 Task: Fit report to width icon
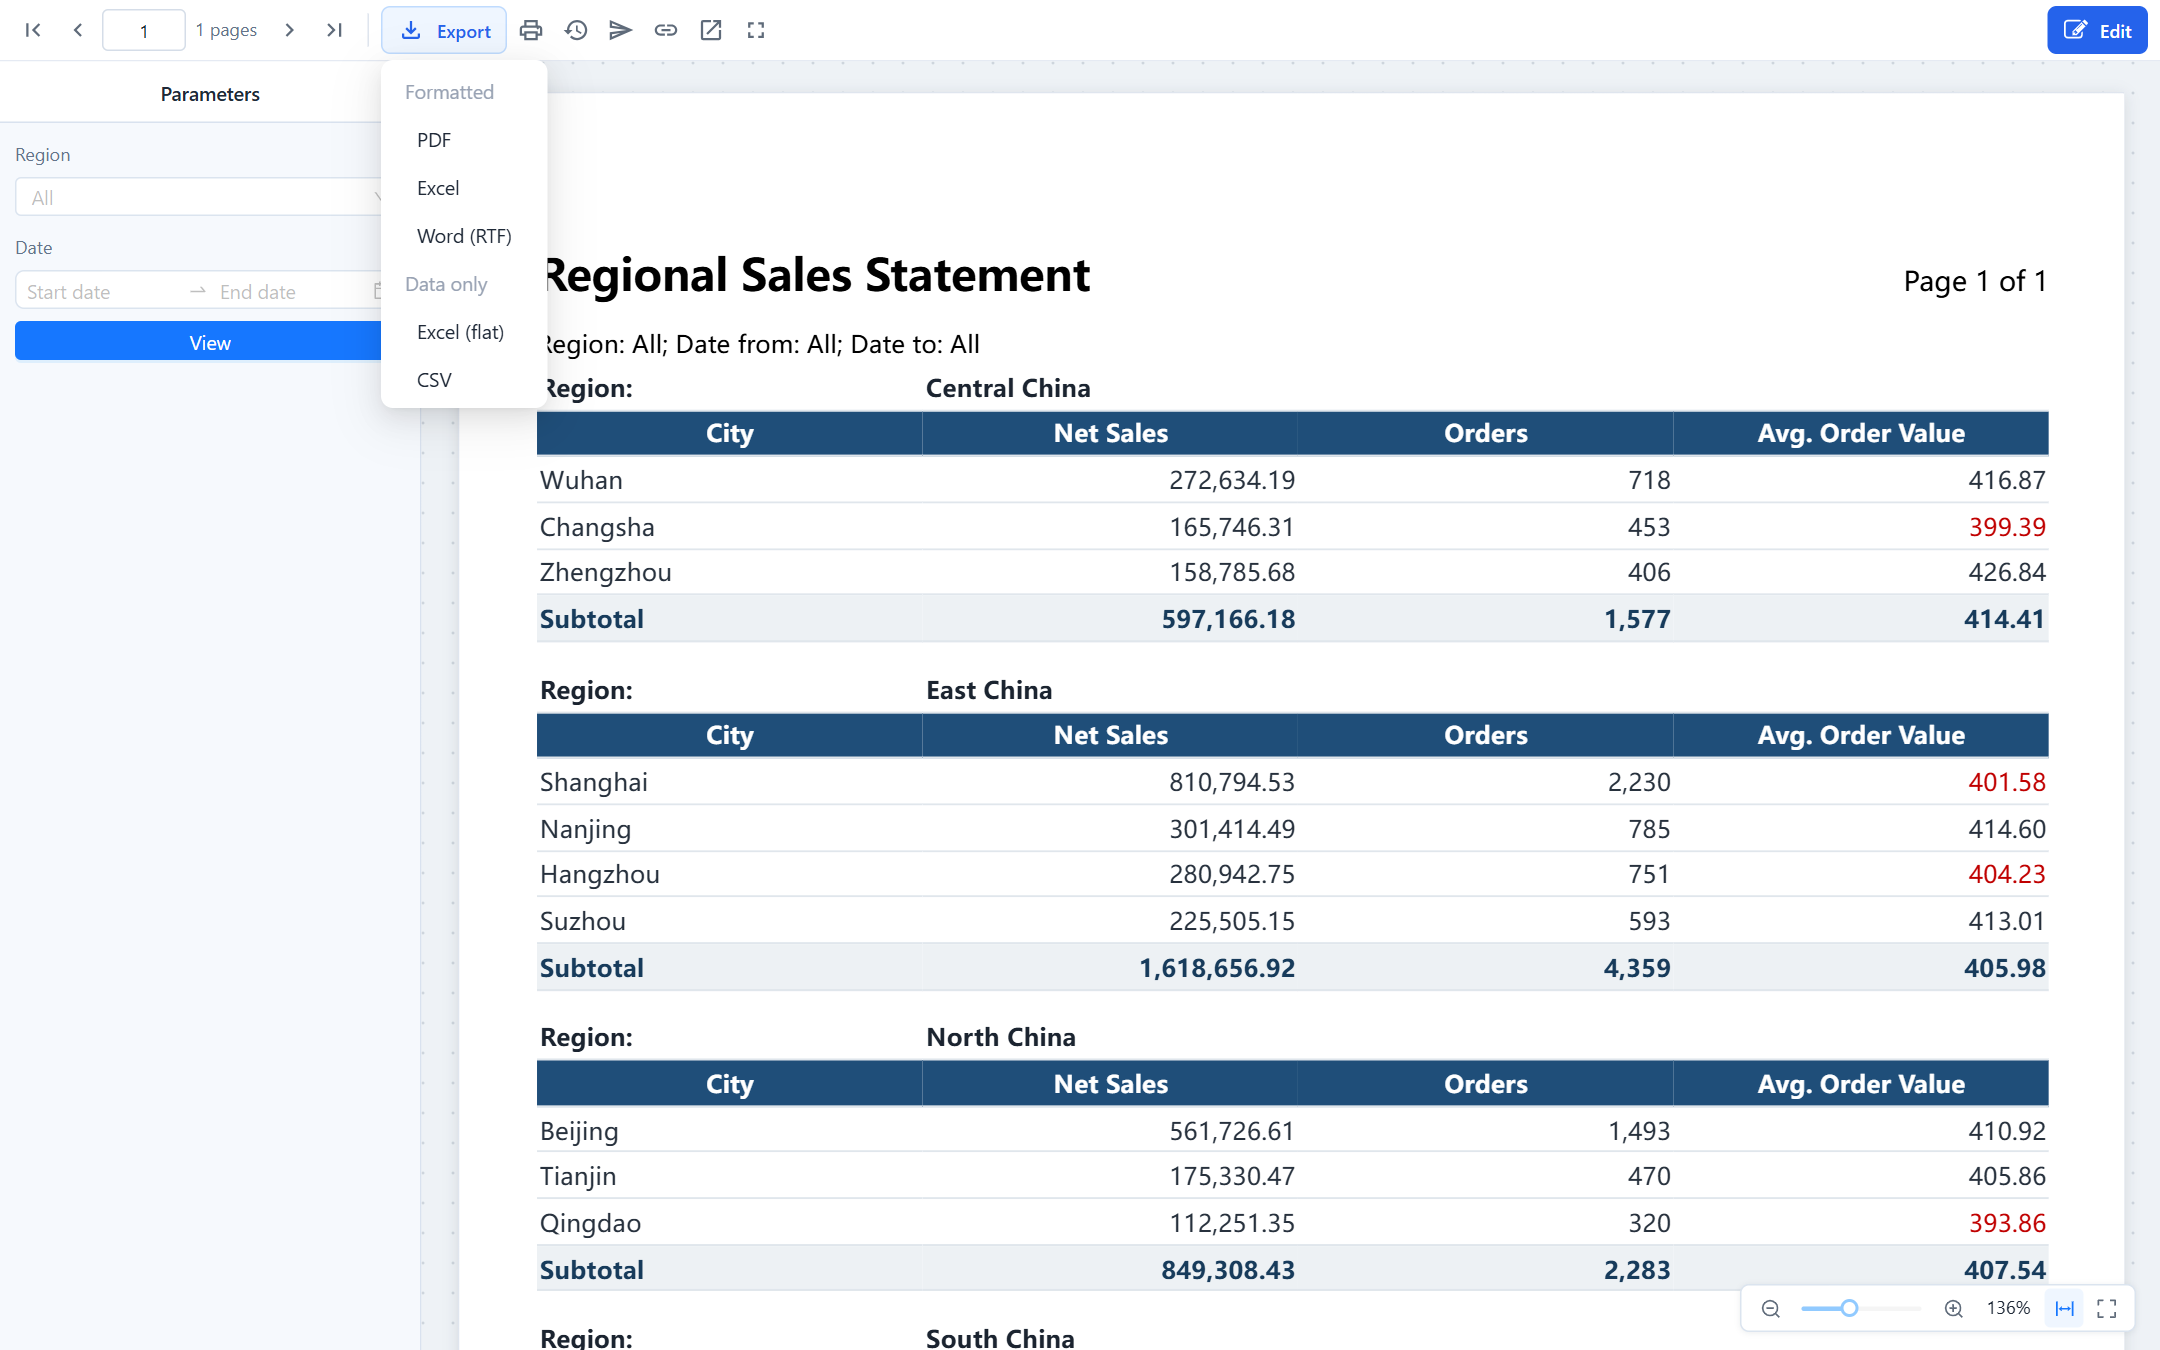tap(2065, 1308)
